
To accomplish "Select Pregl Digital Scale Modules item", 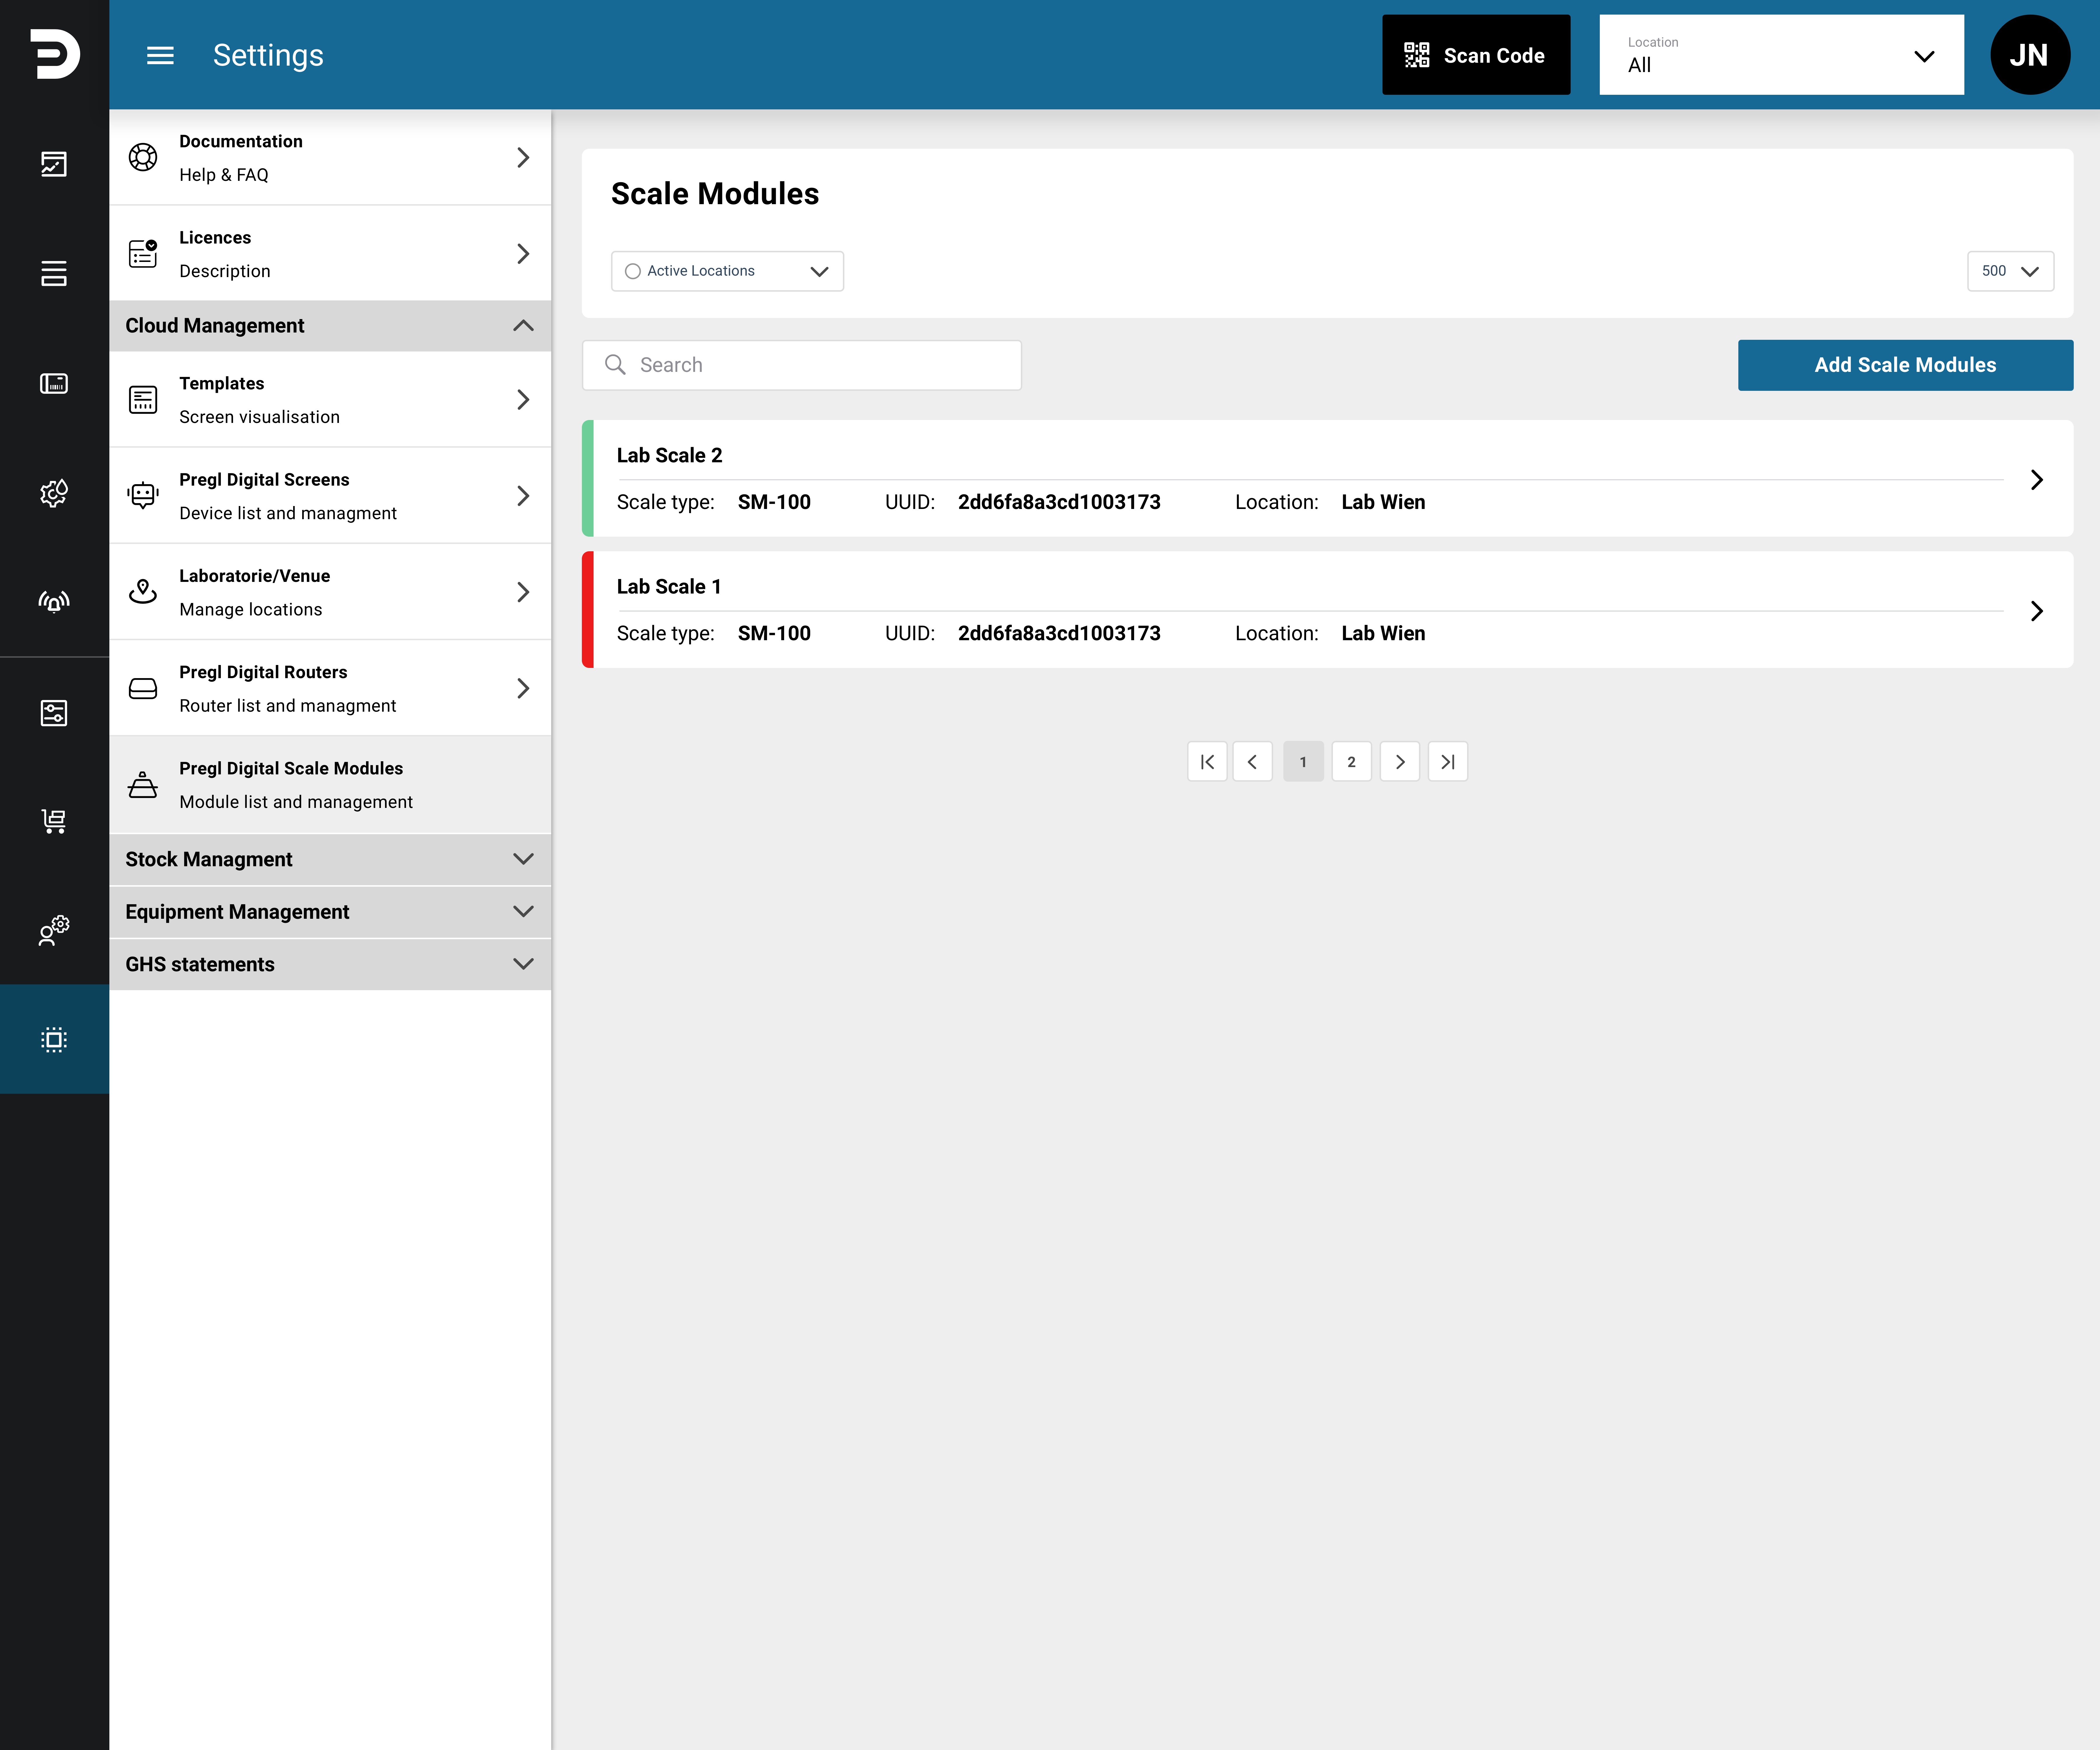I will (330, 785).
